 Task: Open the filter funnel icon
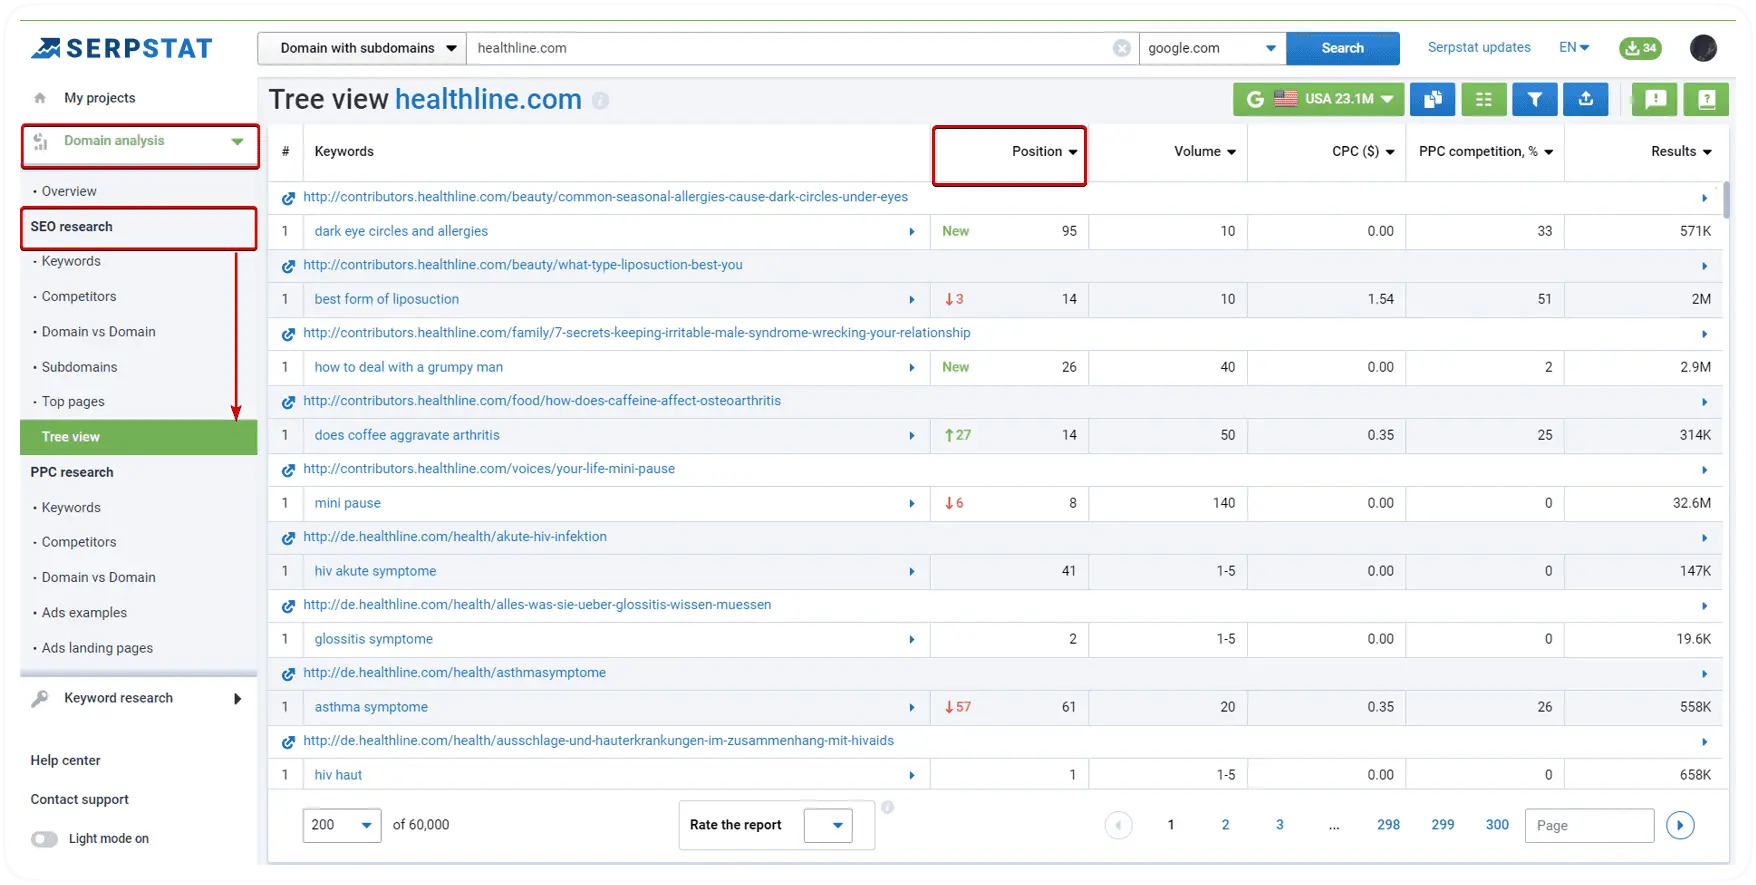(1535, 99)
